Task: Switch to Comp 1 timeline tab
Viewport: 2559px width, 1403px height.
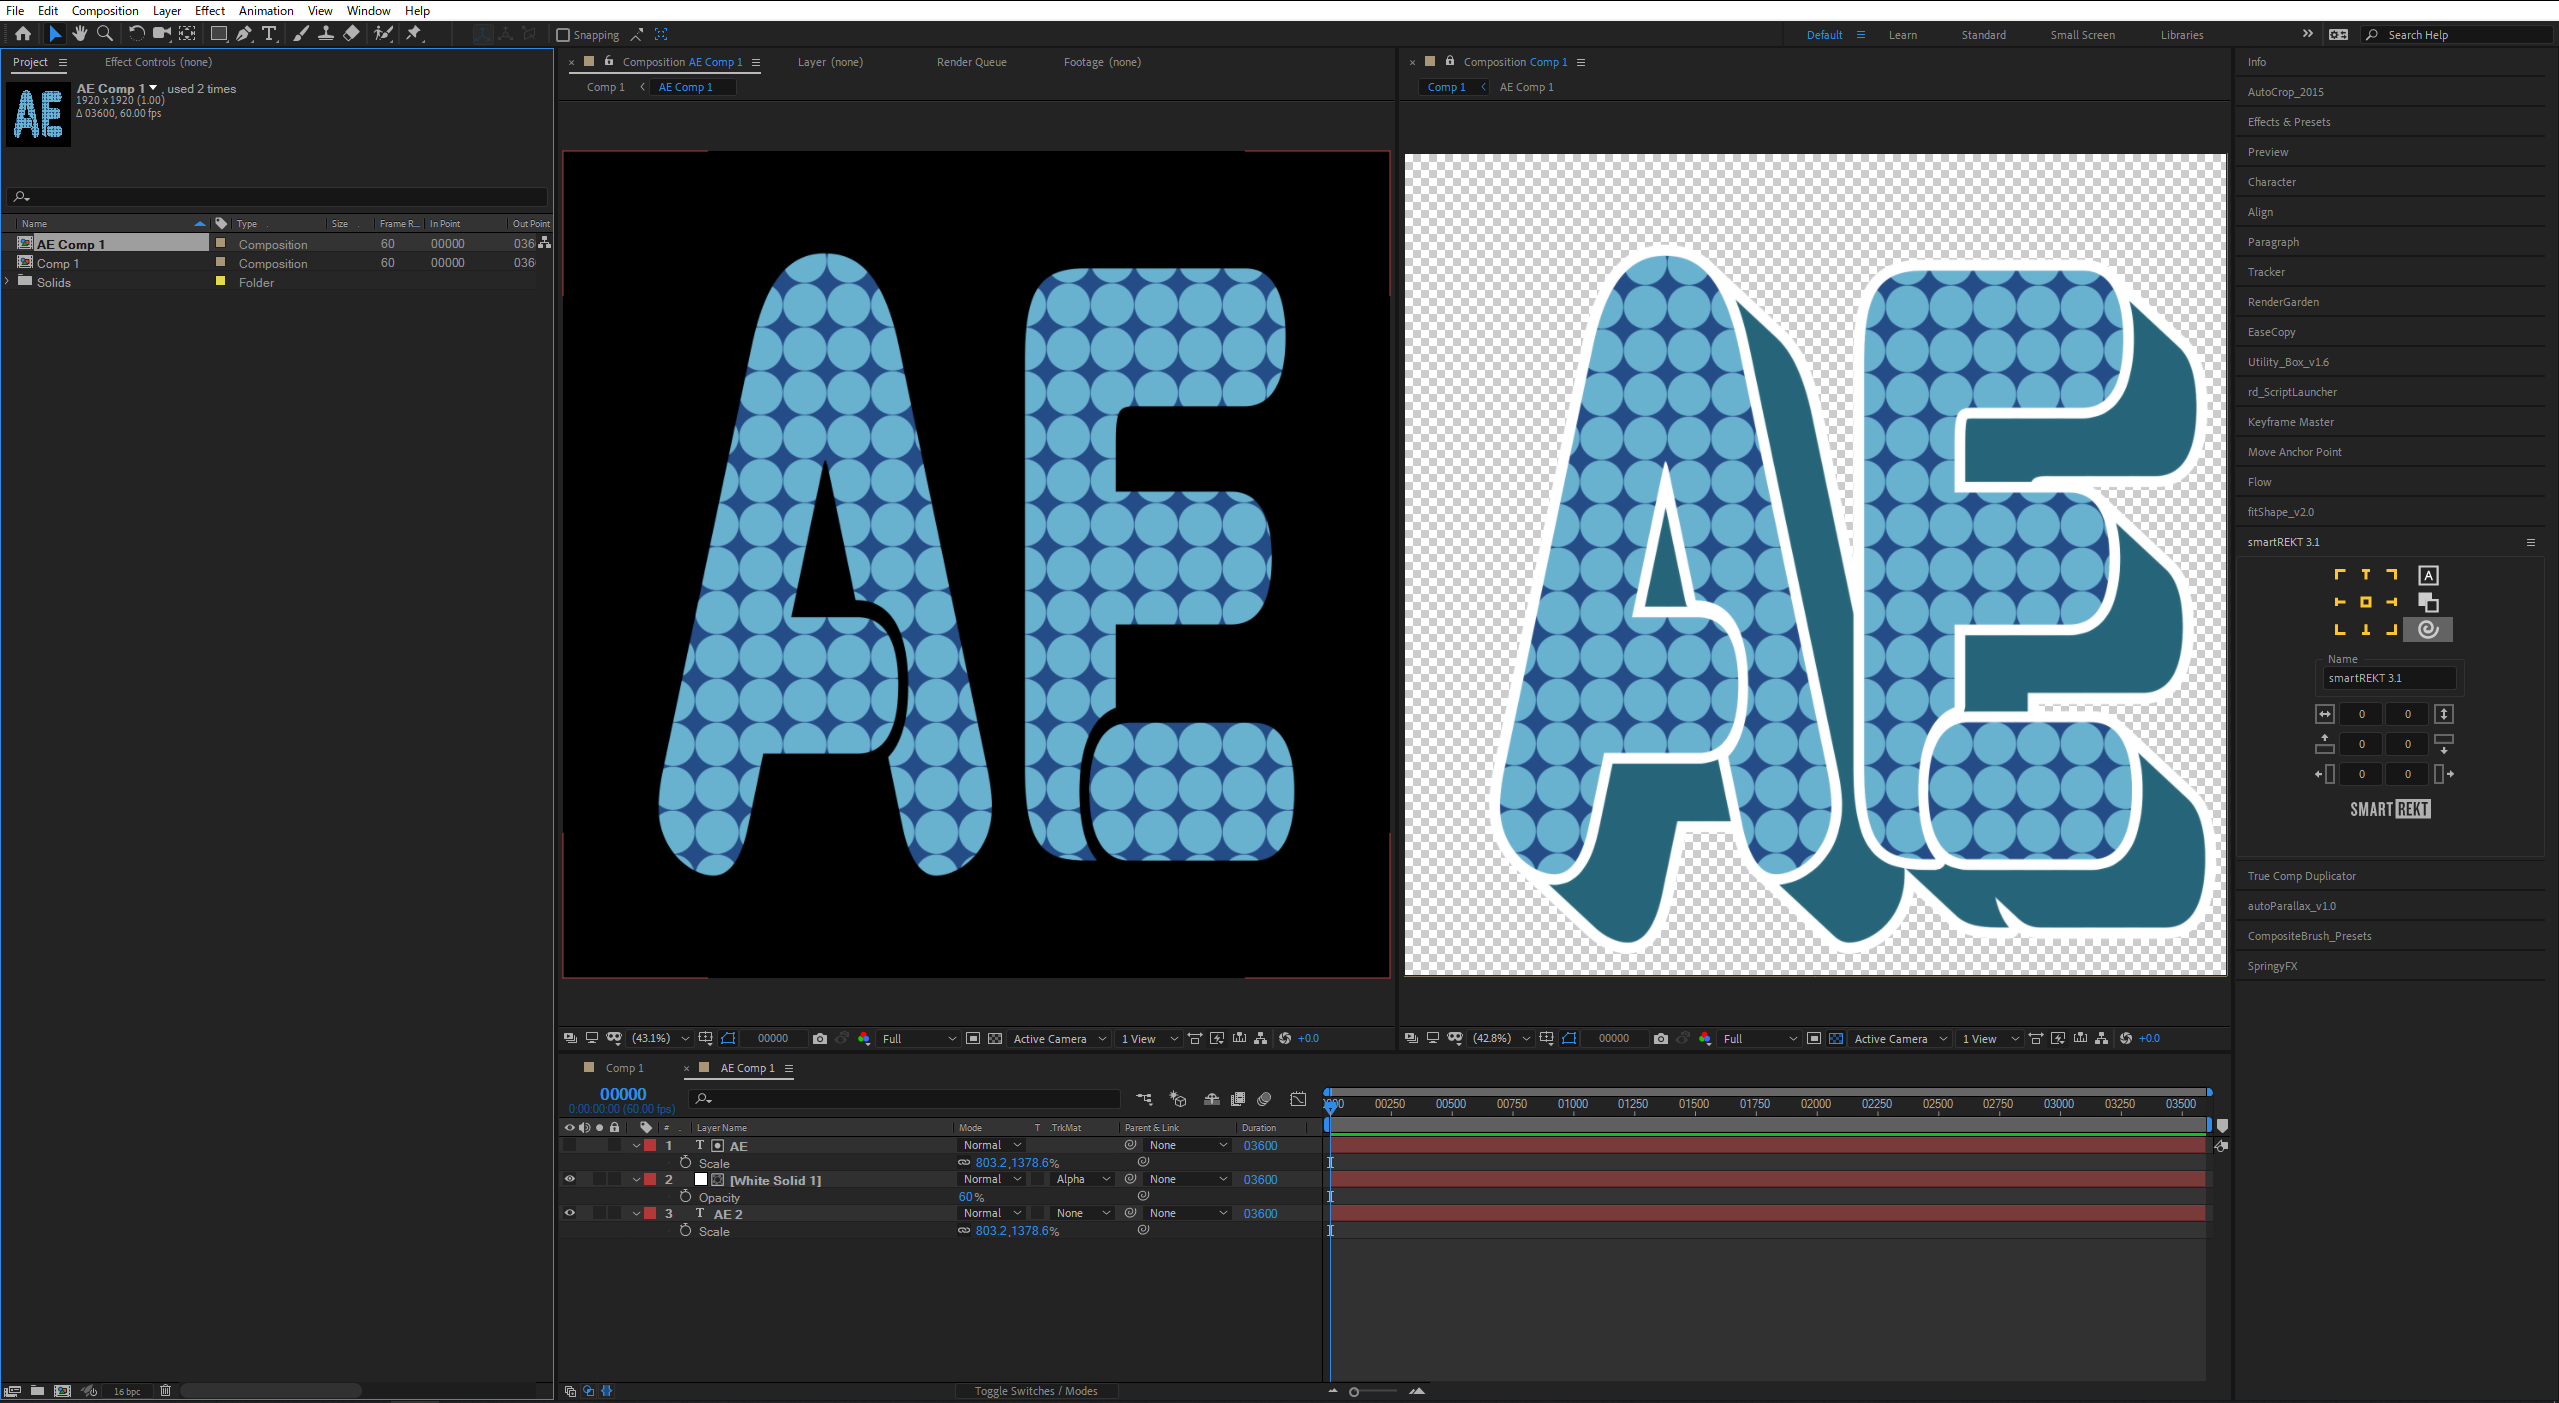Action: coord(624,1068)
